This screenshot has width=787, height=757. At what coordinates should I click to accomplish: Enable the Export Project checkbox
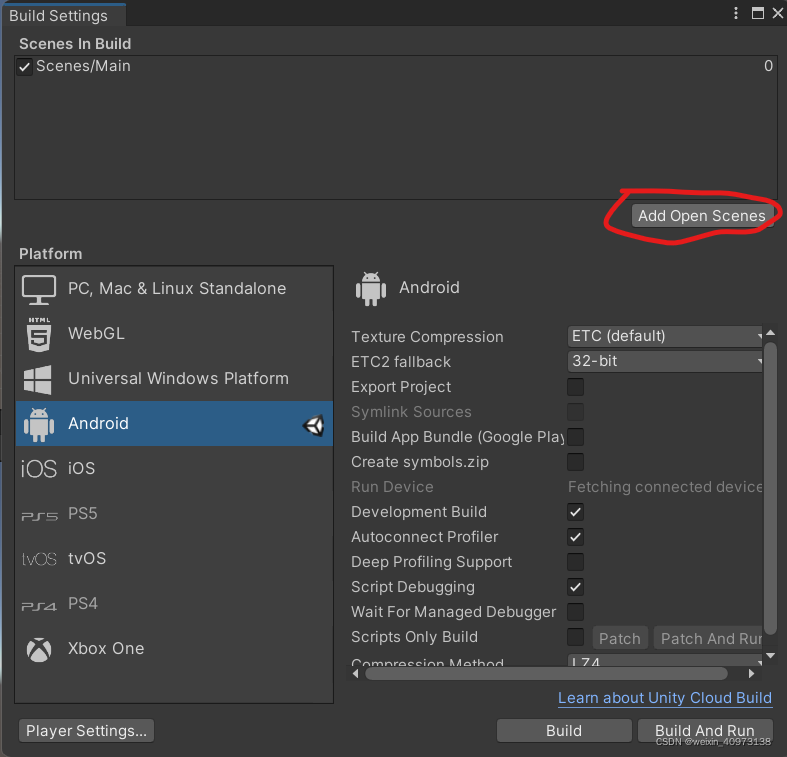[575, 387]
